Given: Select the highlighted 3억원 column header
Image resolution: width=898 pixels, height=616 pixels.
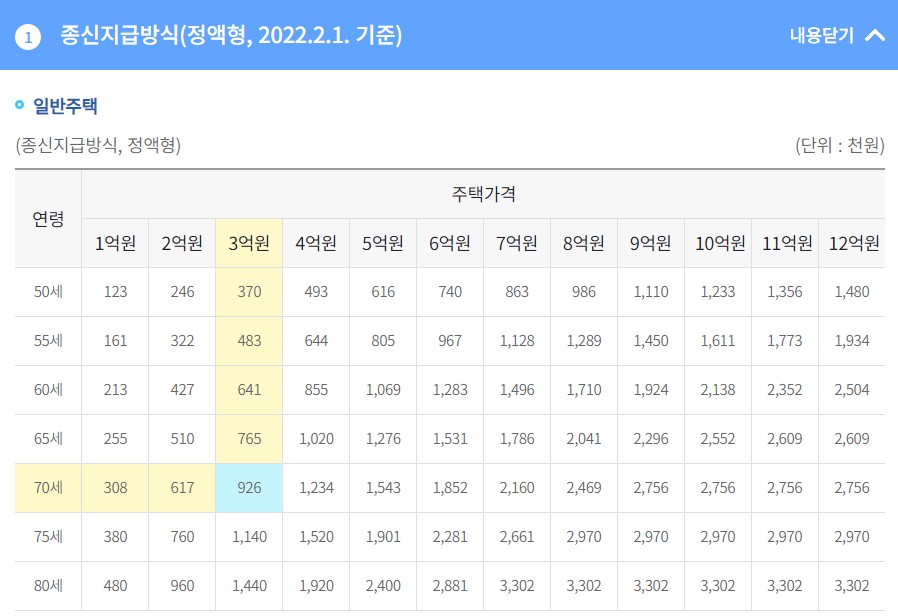Looking at the screenshot, I should pos(249,243).
